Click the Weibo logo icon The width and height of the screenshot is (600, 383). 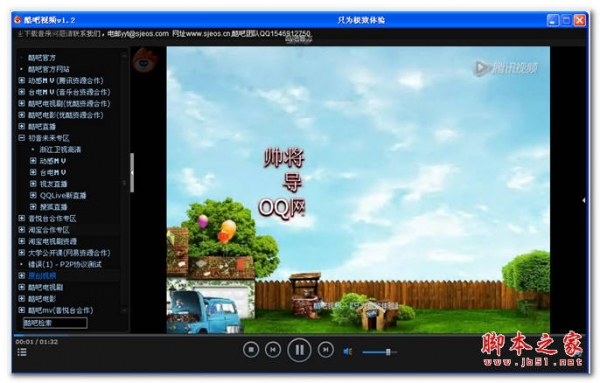[x=145, y=60]
